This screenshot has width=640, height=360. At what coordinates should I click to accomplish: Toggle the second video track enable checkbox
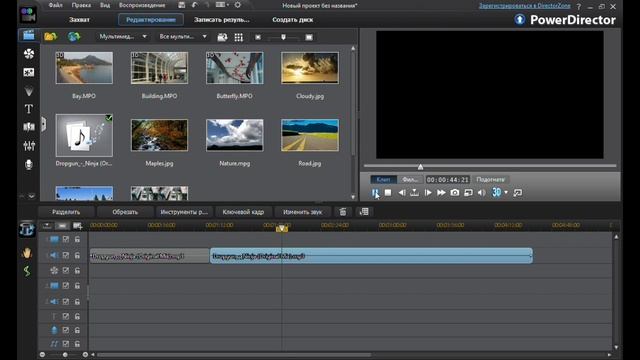pos(66,286)
